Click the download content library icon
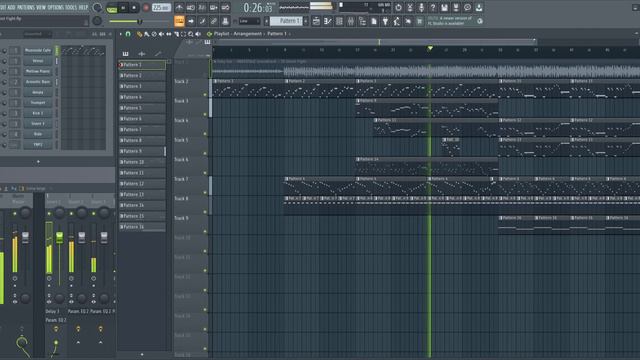 479,7
